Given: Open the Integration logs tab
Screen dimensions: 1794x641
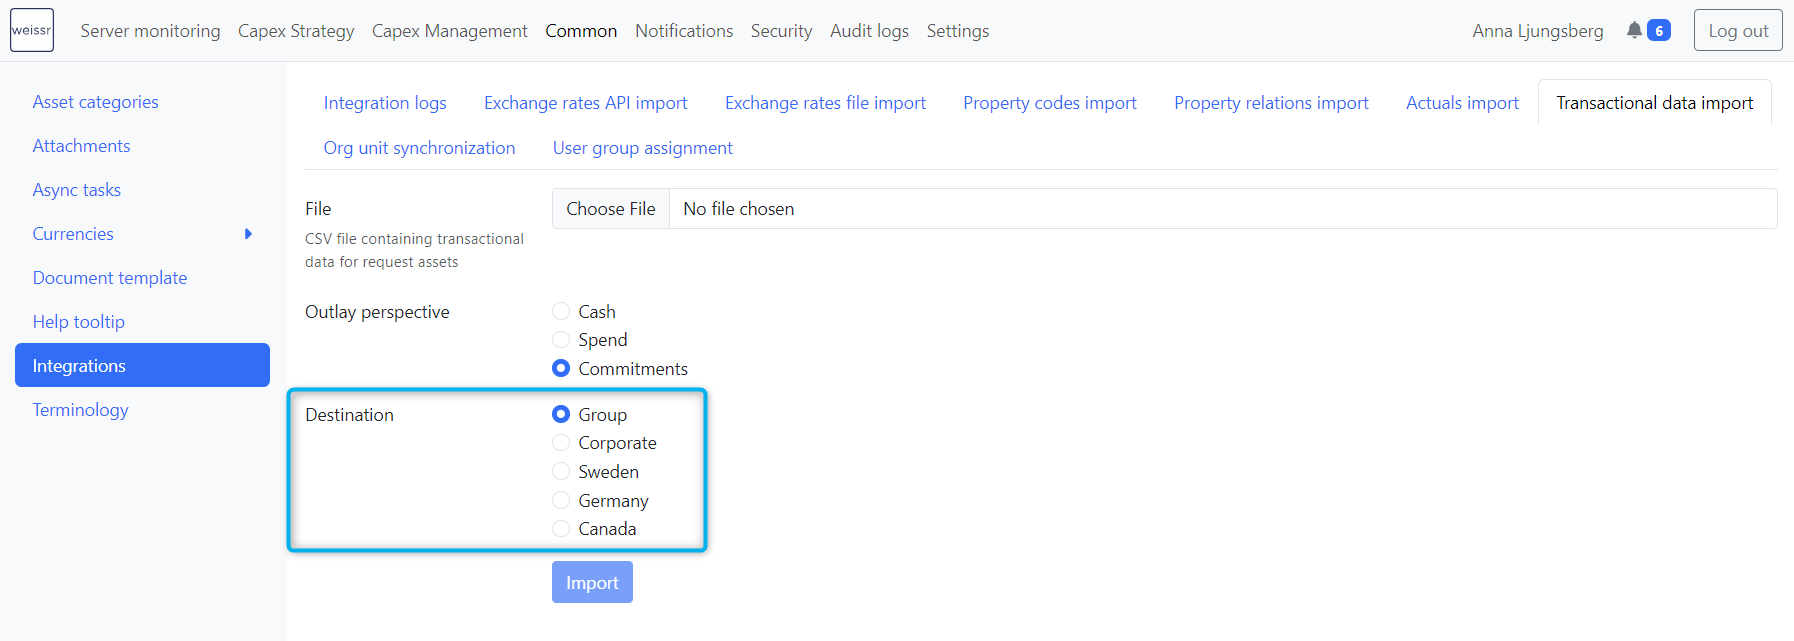Looking at the screenshot, I should coord(385,103).
